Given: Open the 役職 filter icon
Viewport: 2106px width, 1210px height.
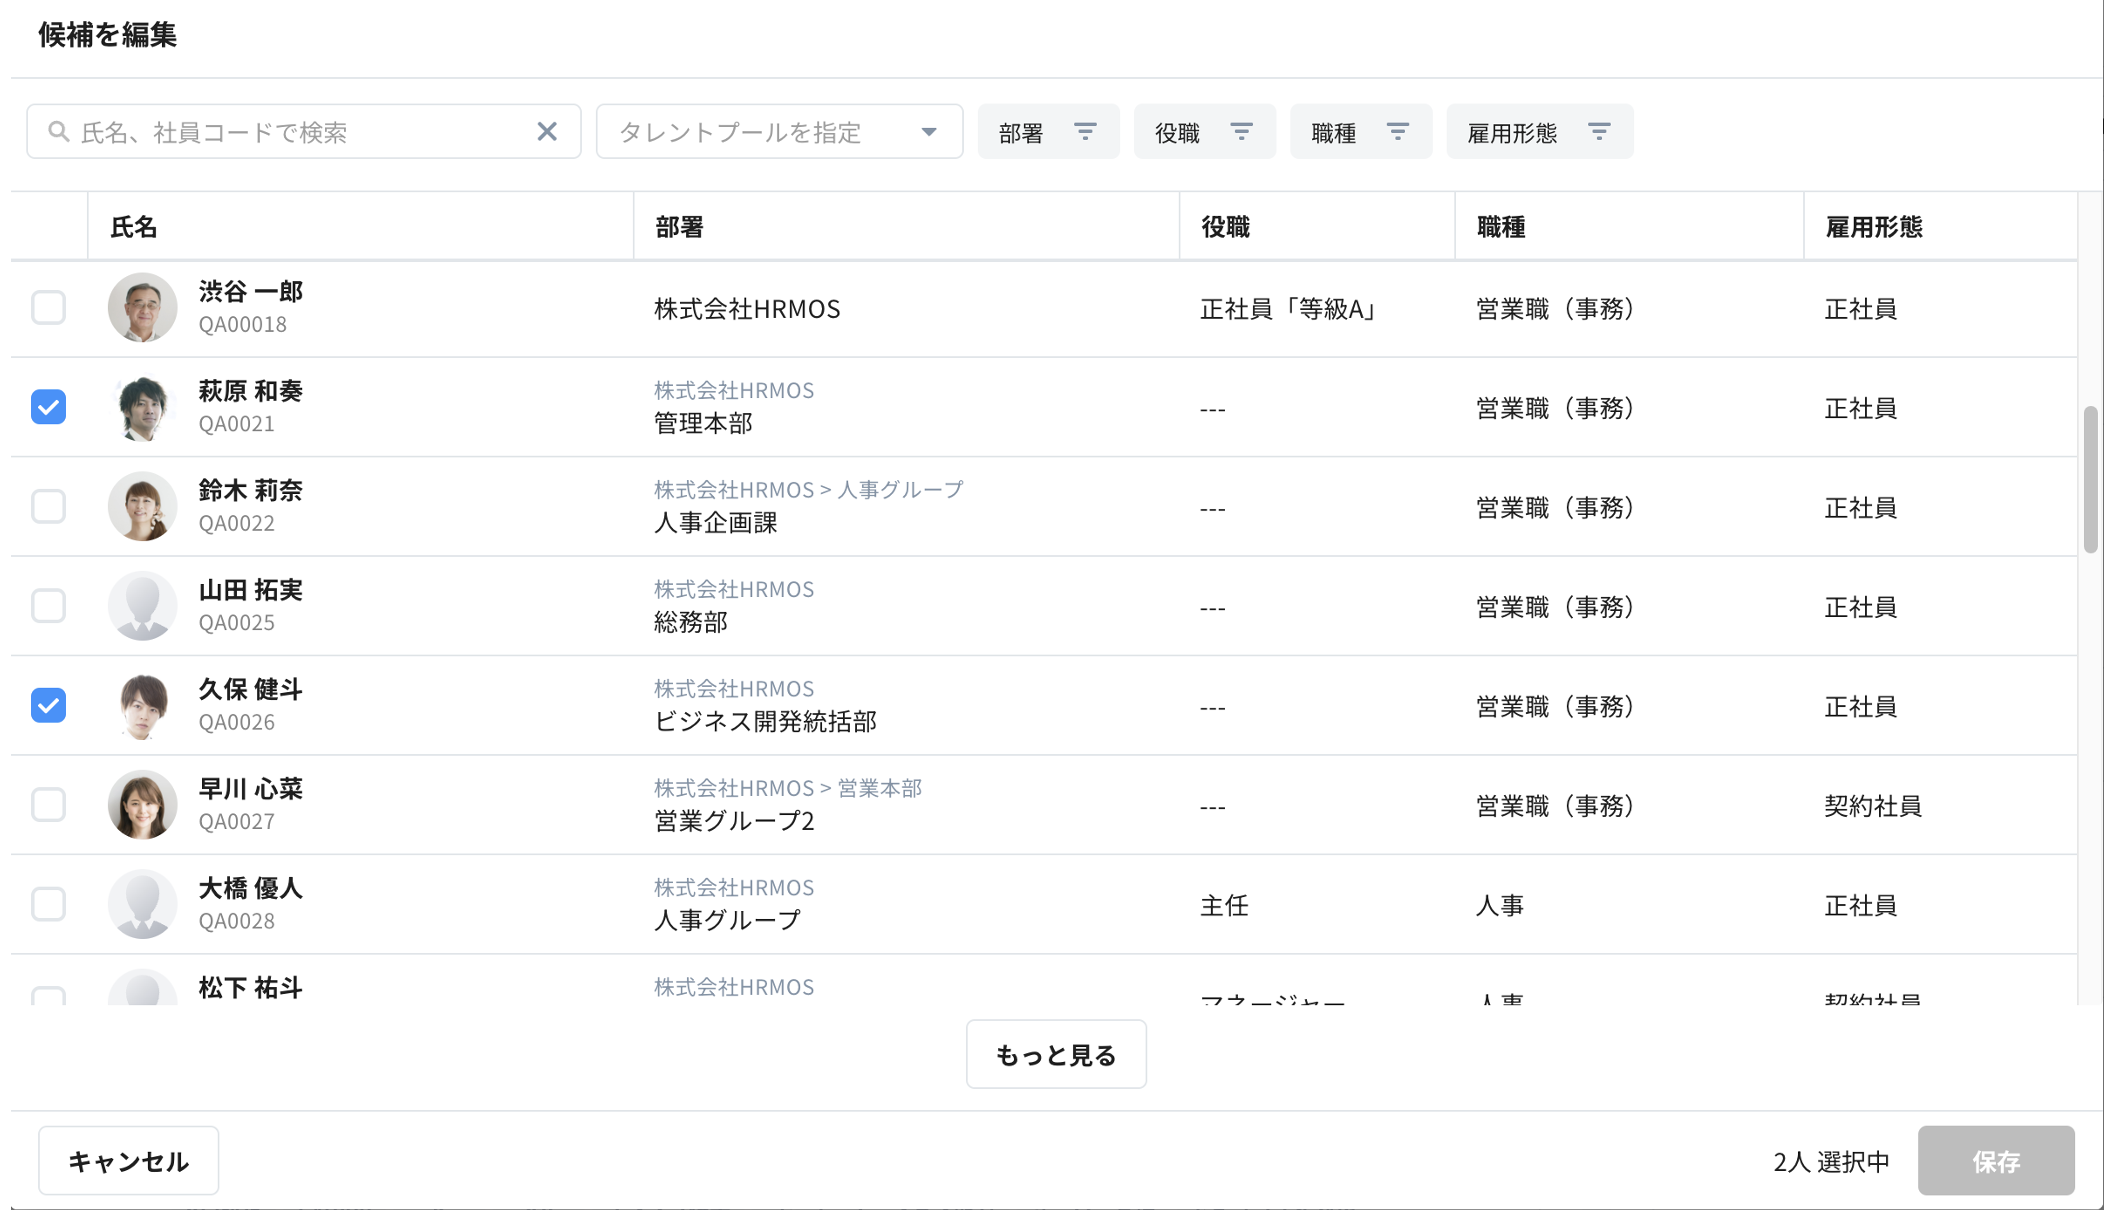Looking at the screenshot, I should [x=1242, y=131].
